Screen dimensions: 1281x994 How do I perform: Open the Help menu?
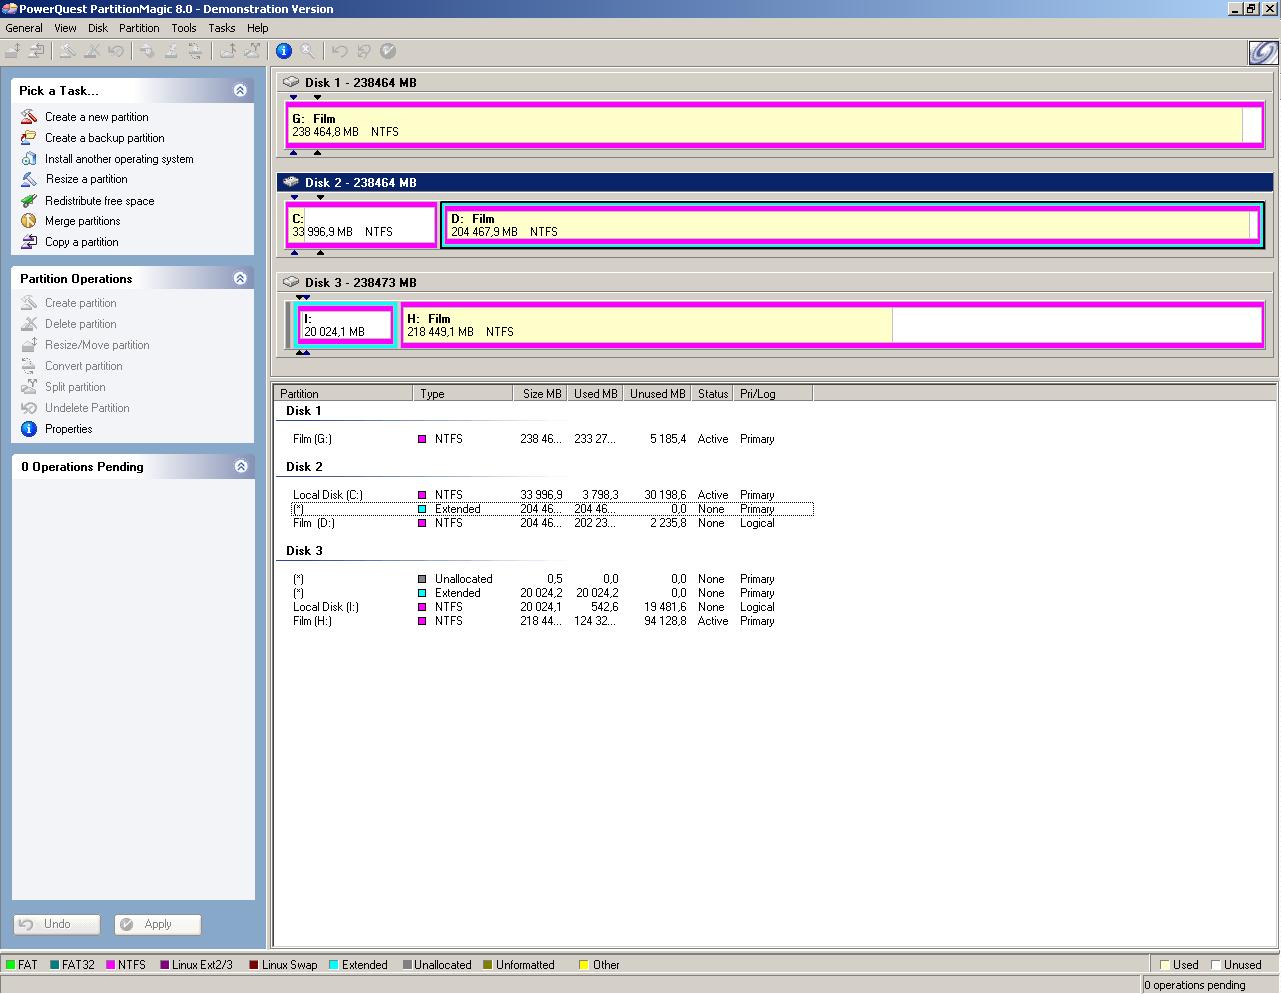[258, 28]
